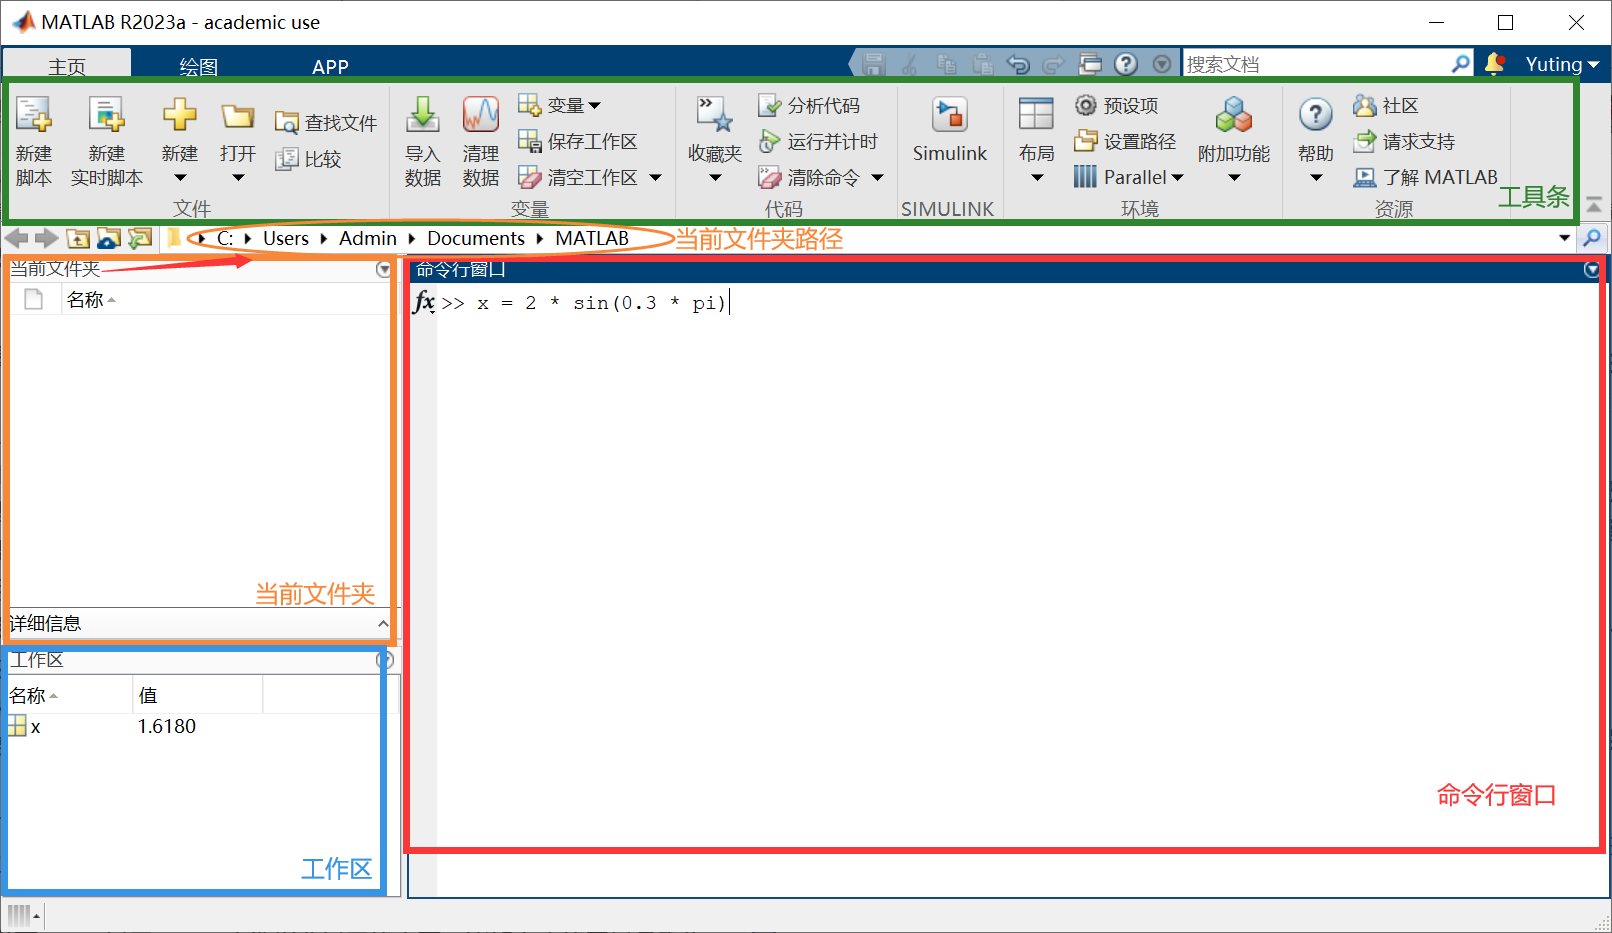Open 附加功能 (Add-Ons) cubes icon
The image size is (1612, 933).
click(x=1234, y=114)
